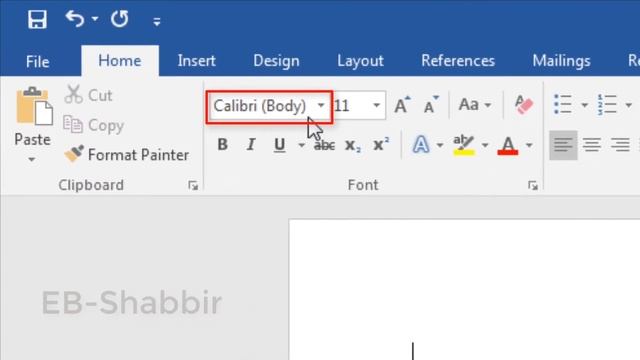Screen dimensions: 640x360
Task: Decrease font size with Shrink Font
Action: point(430,105)
